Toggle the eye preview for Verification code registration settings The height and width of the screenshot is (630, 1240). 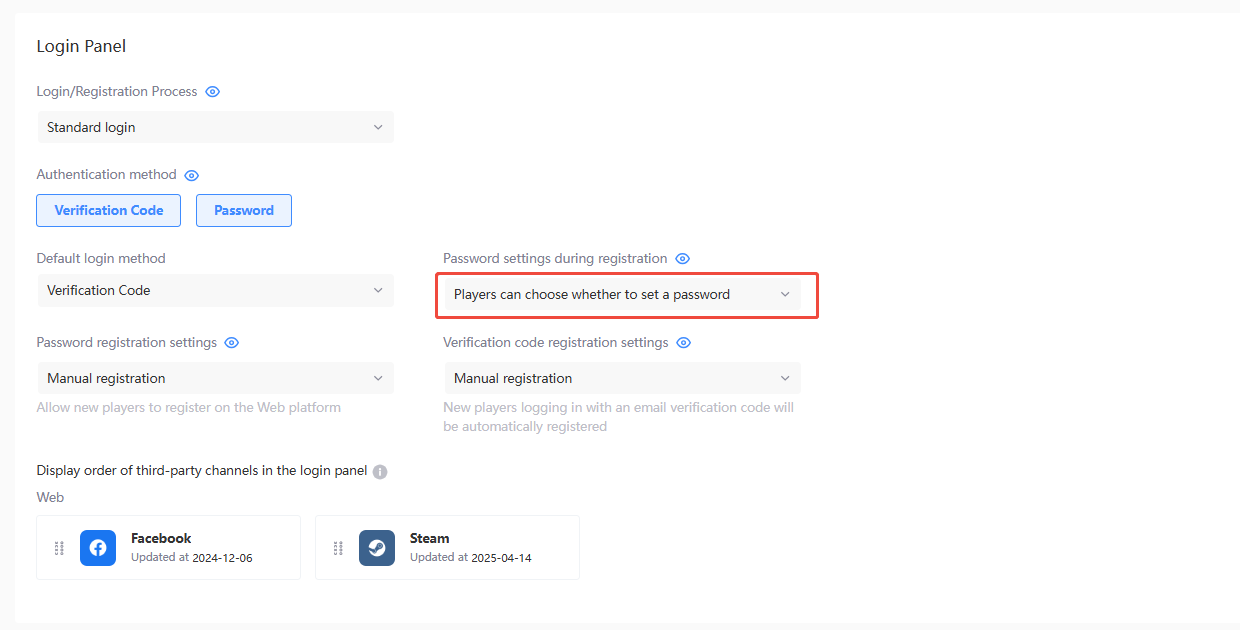(683, 342)
